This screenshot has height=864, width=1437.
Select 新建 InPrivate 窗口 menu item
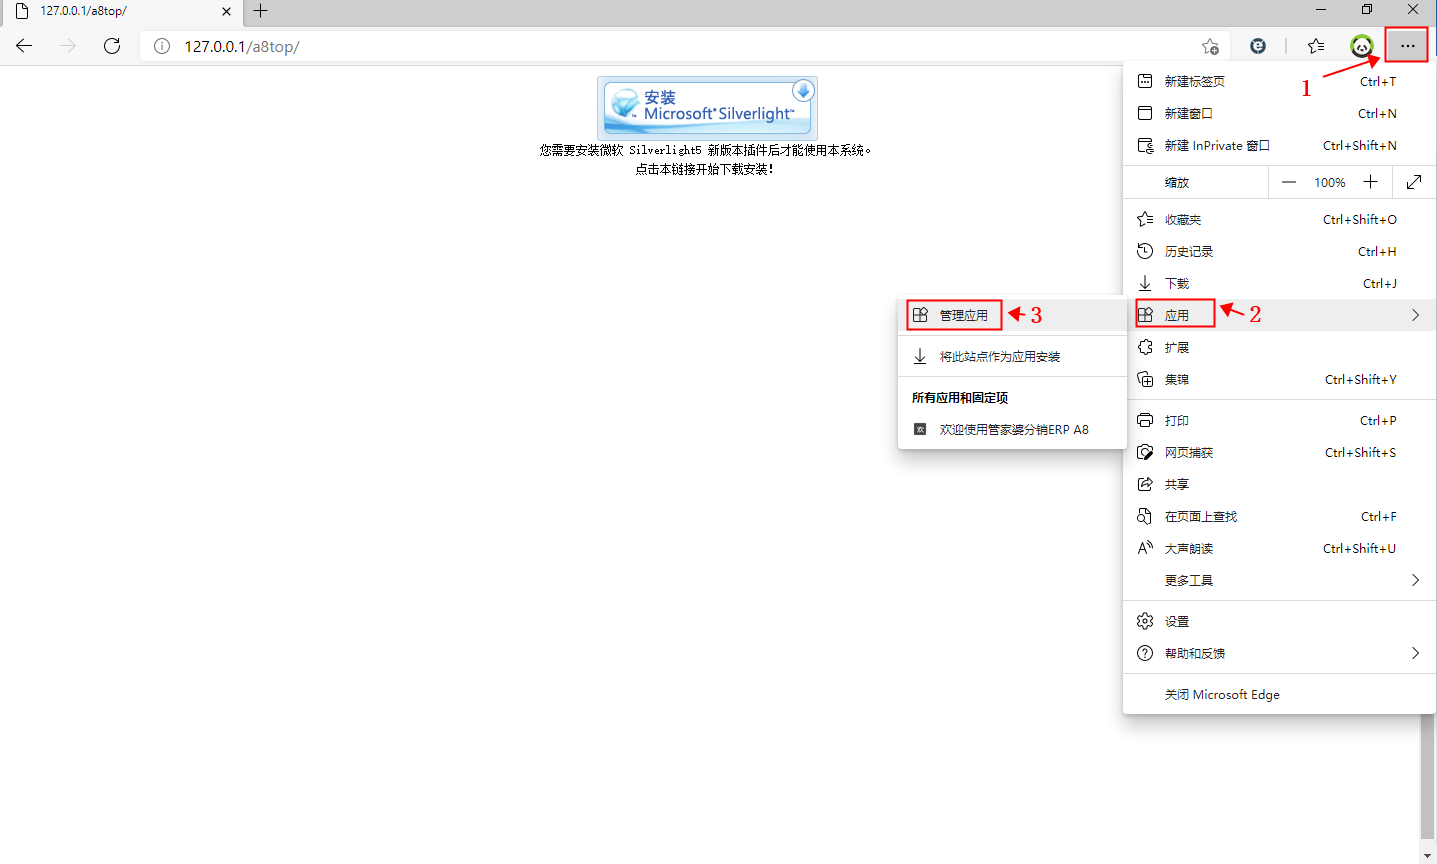click(1279, 145)
